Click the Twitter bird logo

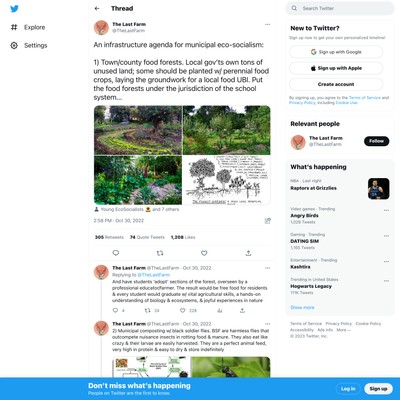[x=14, y=9]
